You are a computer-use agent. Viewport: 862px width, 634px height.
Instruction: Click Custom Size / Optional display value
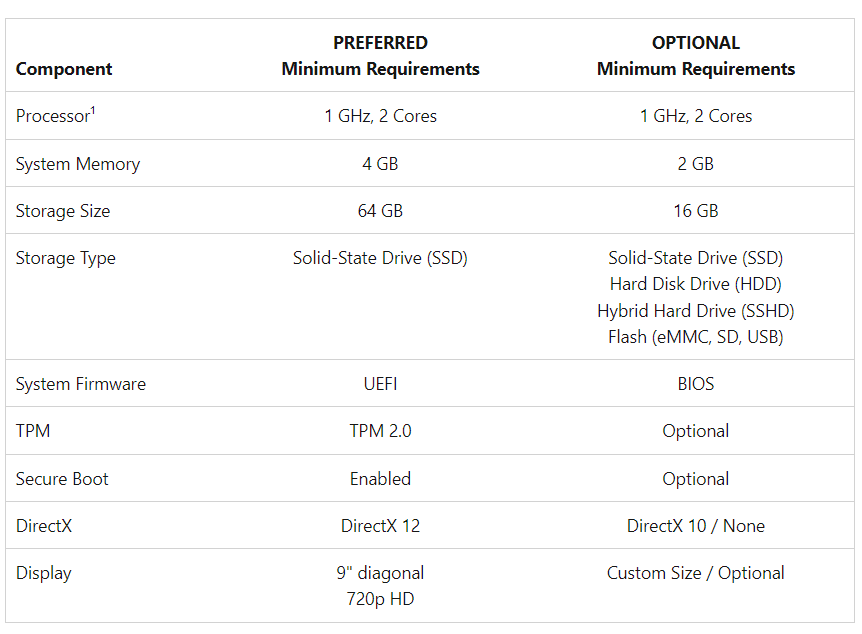pos(696,573)
